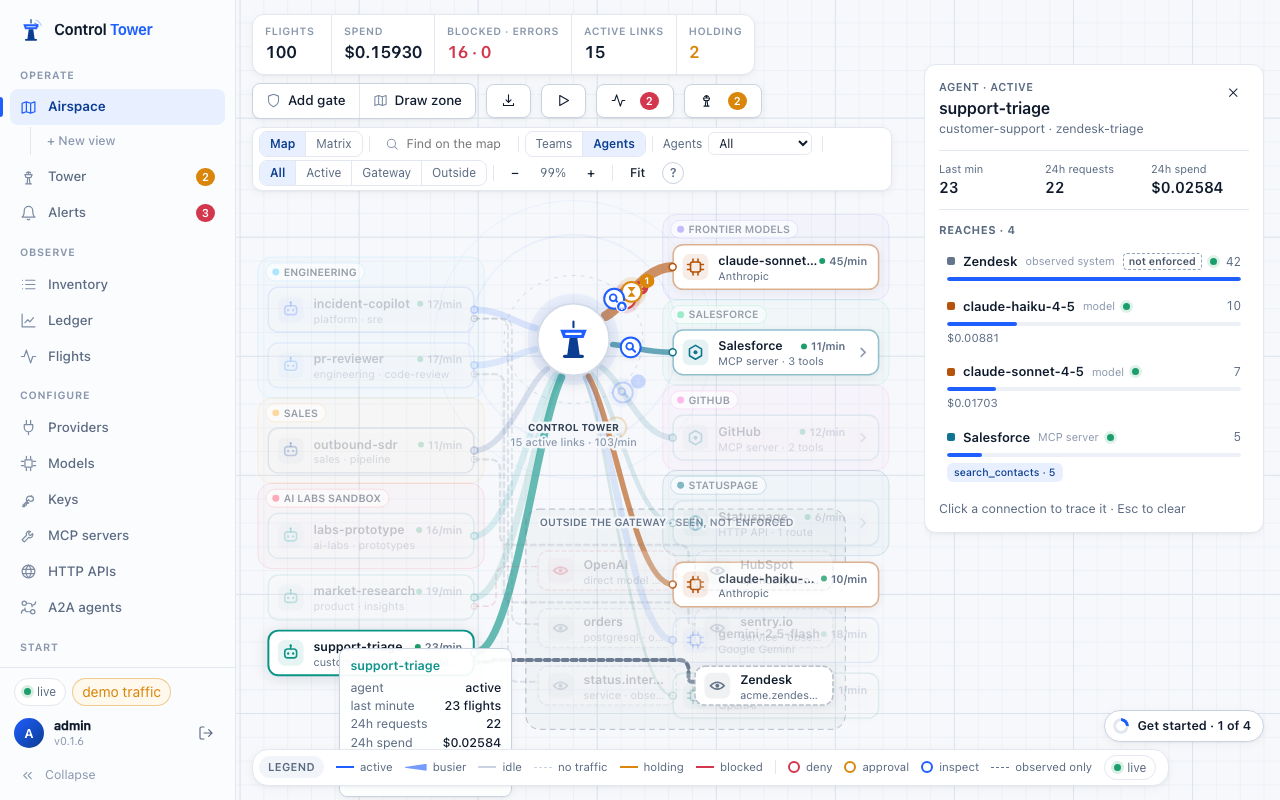Click the Add gate button
This screenshot has height=800, width=1280.
coord(306,101)
